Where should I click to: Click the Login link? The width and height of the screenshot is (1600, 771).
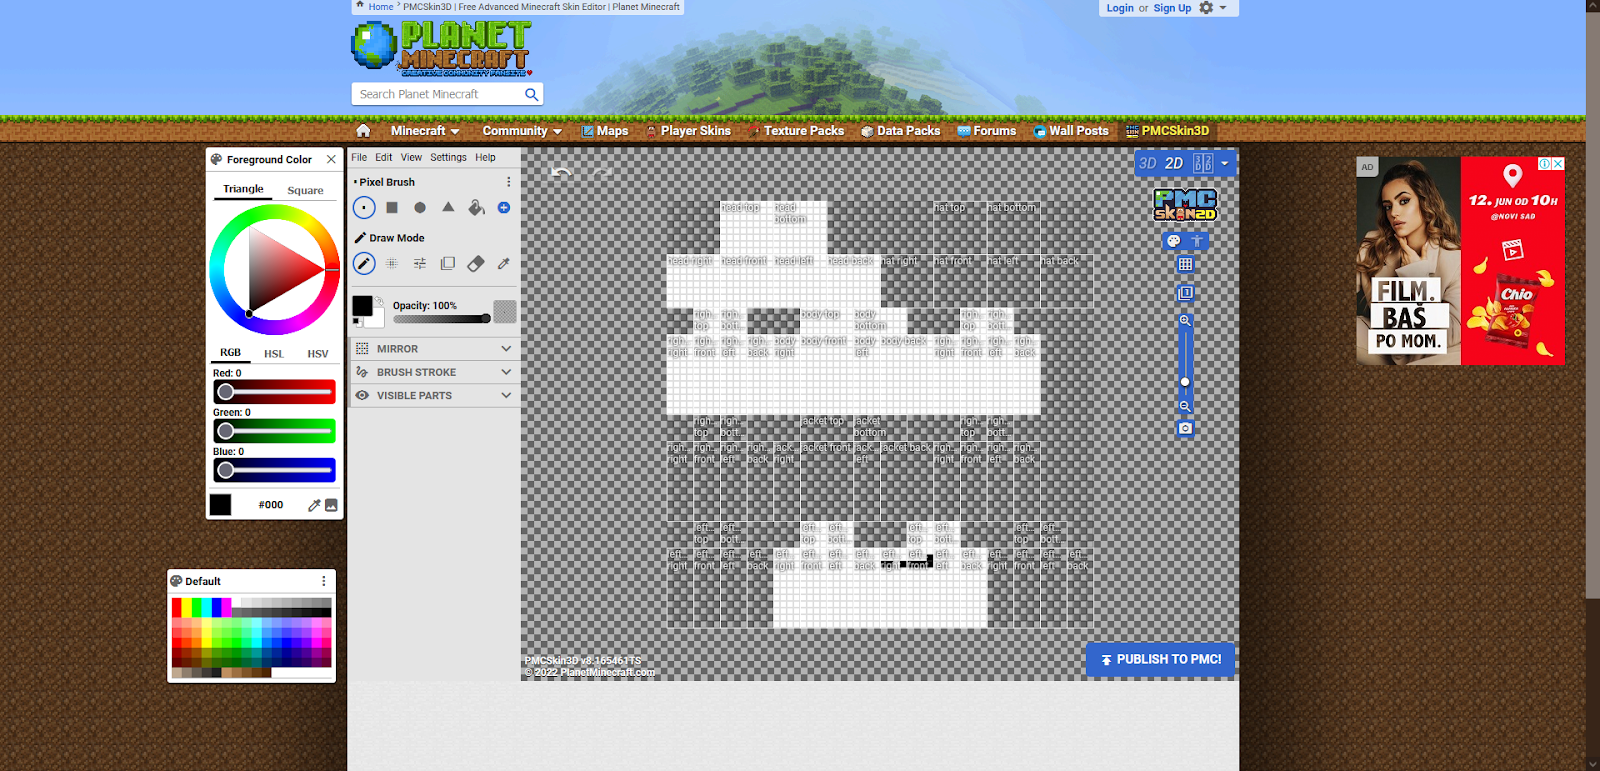(1120, 8)
